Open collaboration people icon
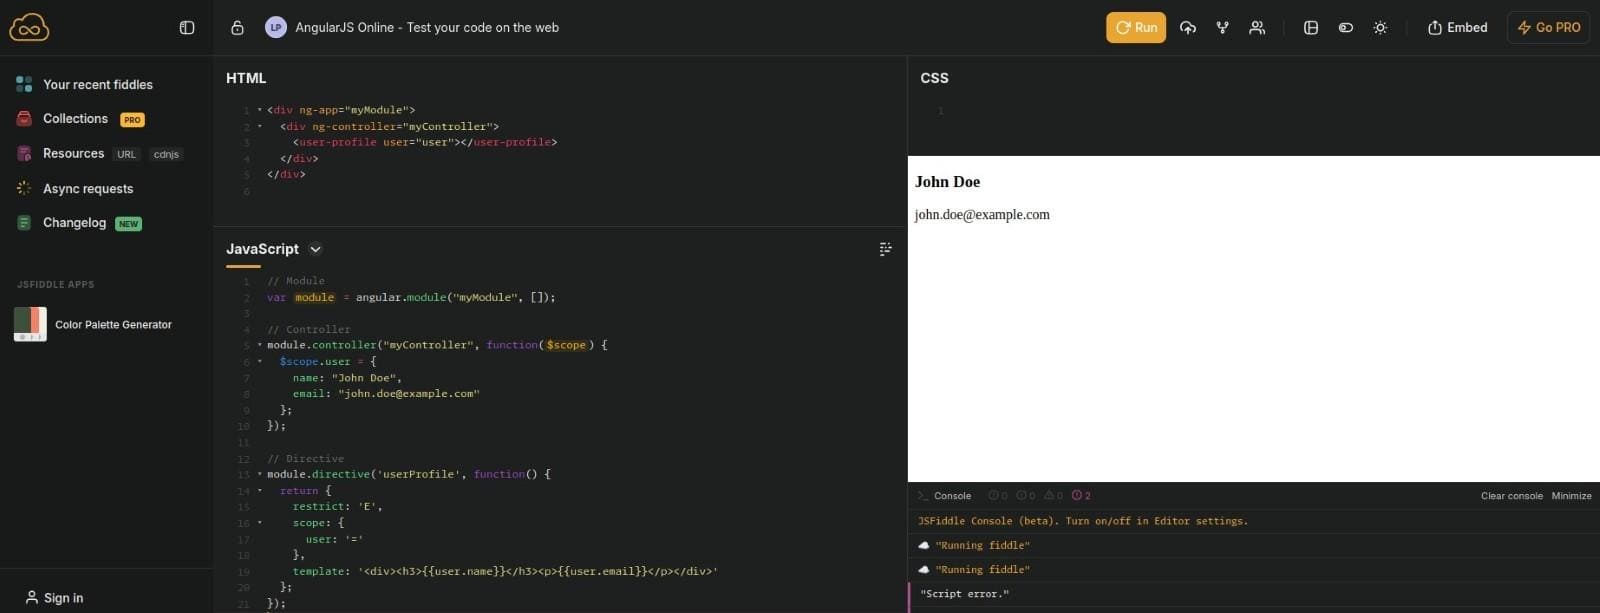1600x613 pixels. (x=1257, y=28)
